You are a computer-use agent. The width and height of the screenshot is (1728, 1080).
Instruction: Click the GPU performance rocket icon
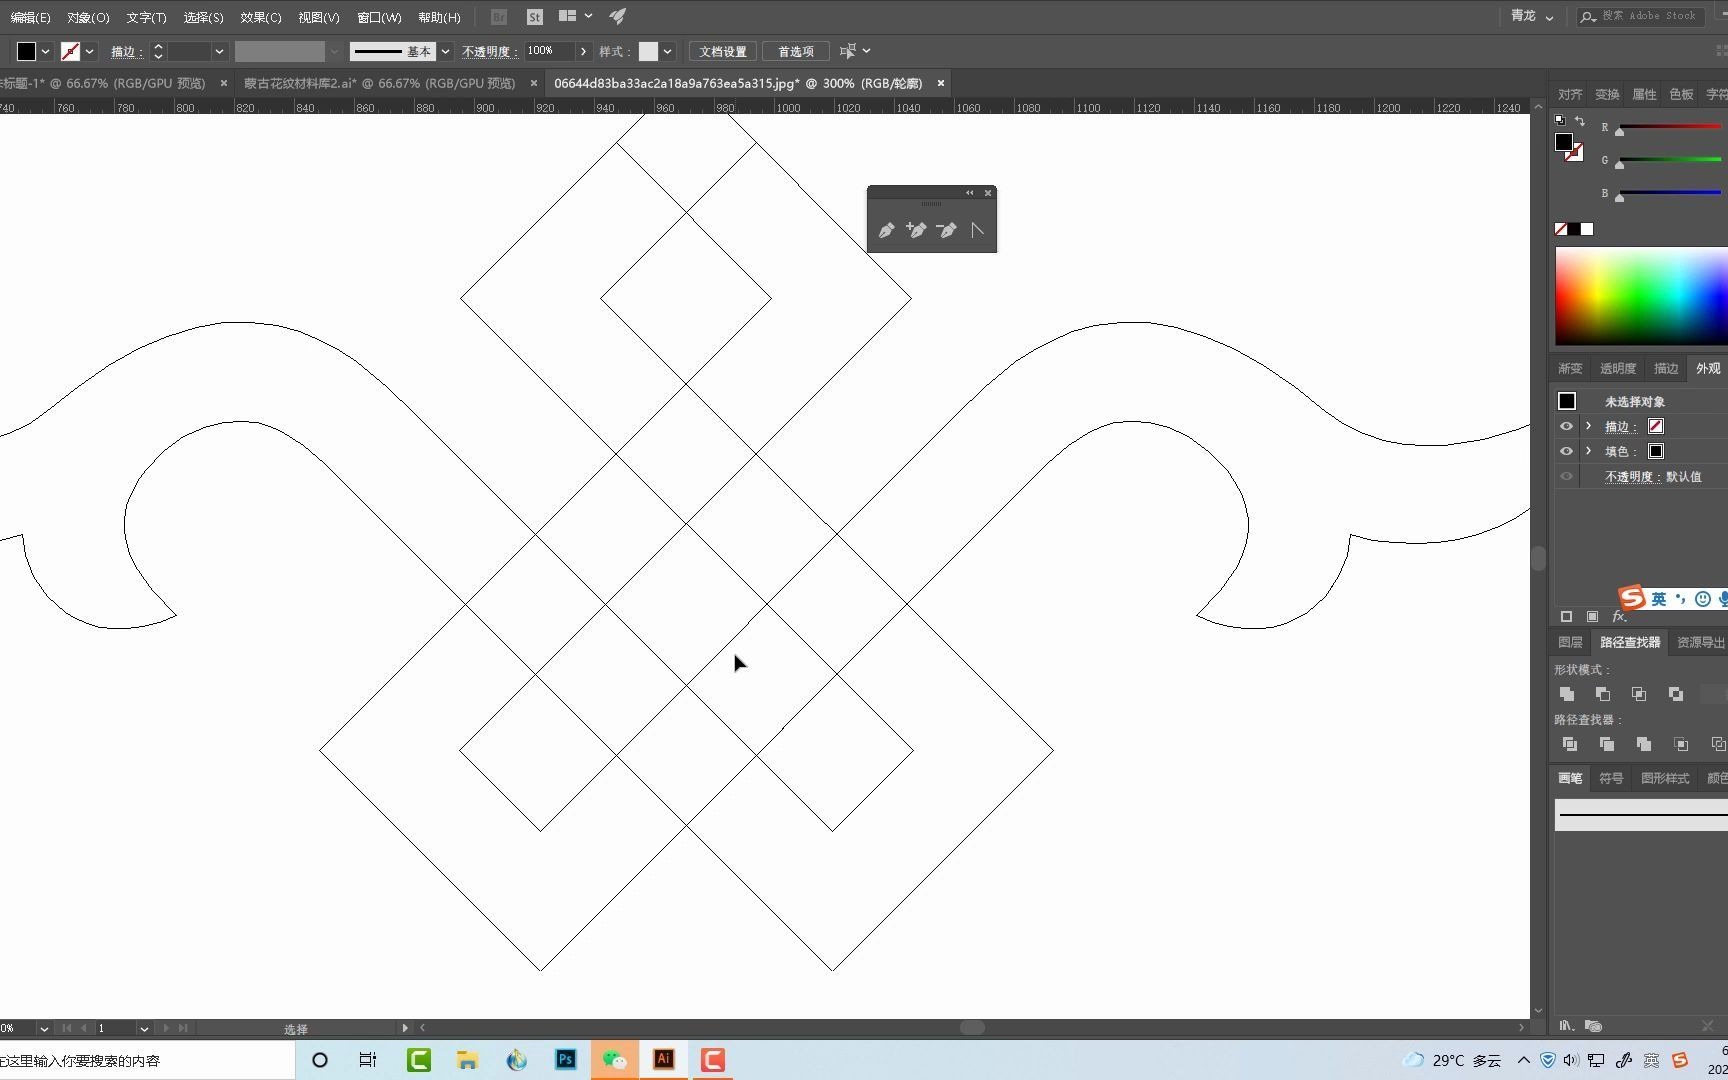(x=618, y=16)
